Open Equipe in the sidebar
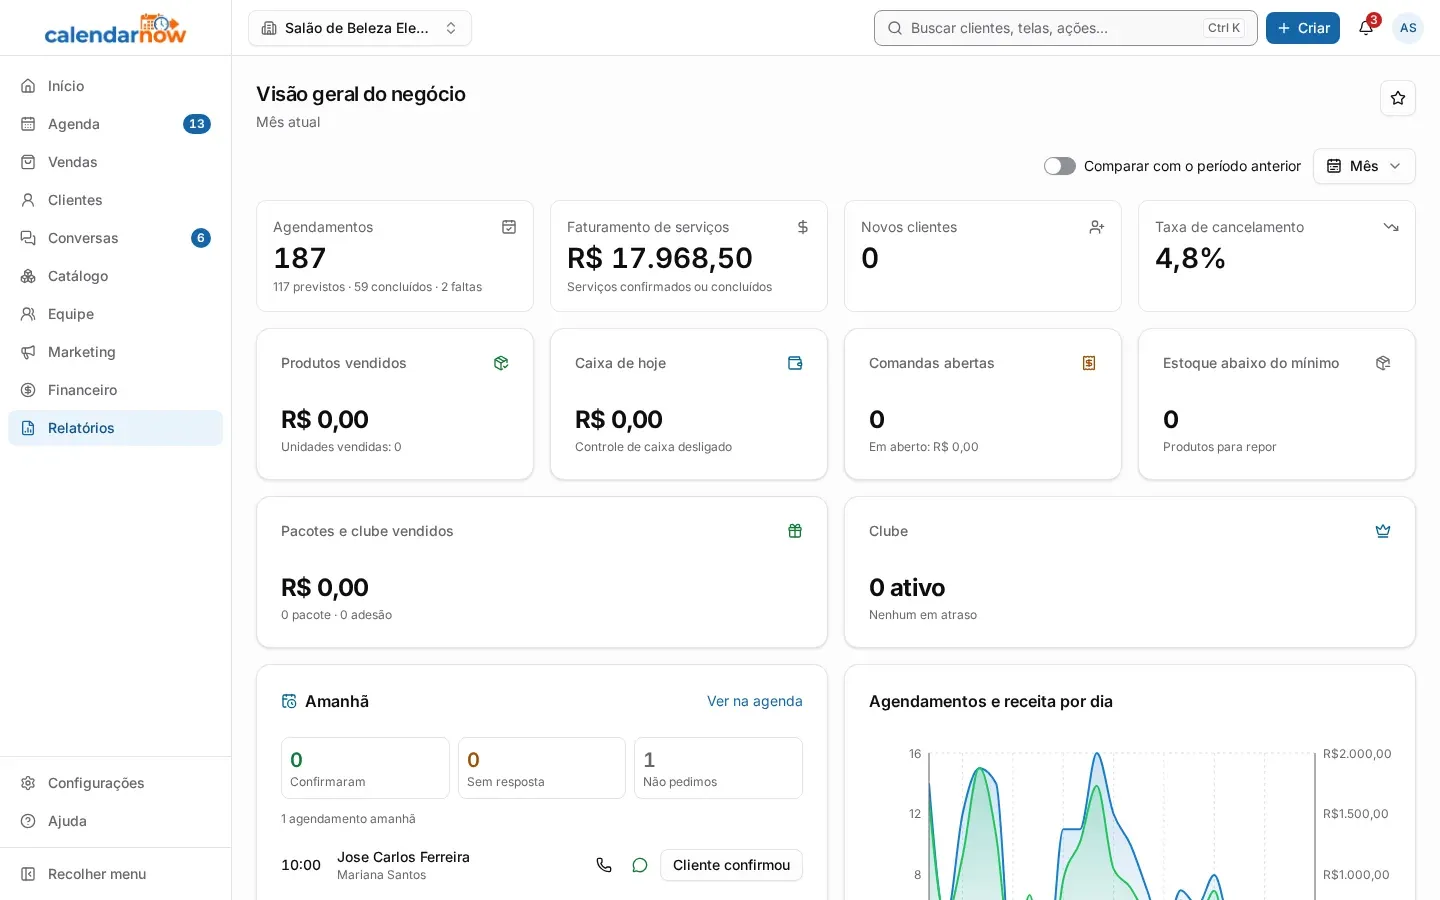Screen dimensions: 1440x900 coord(115,314)
